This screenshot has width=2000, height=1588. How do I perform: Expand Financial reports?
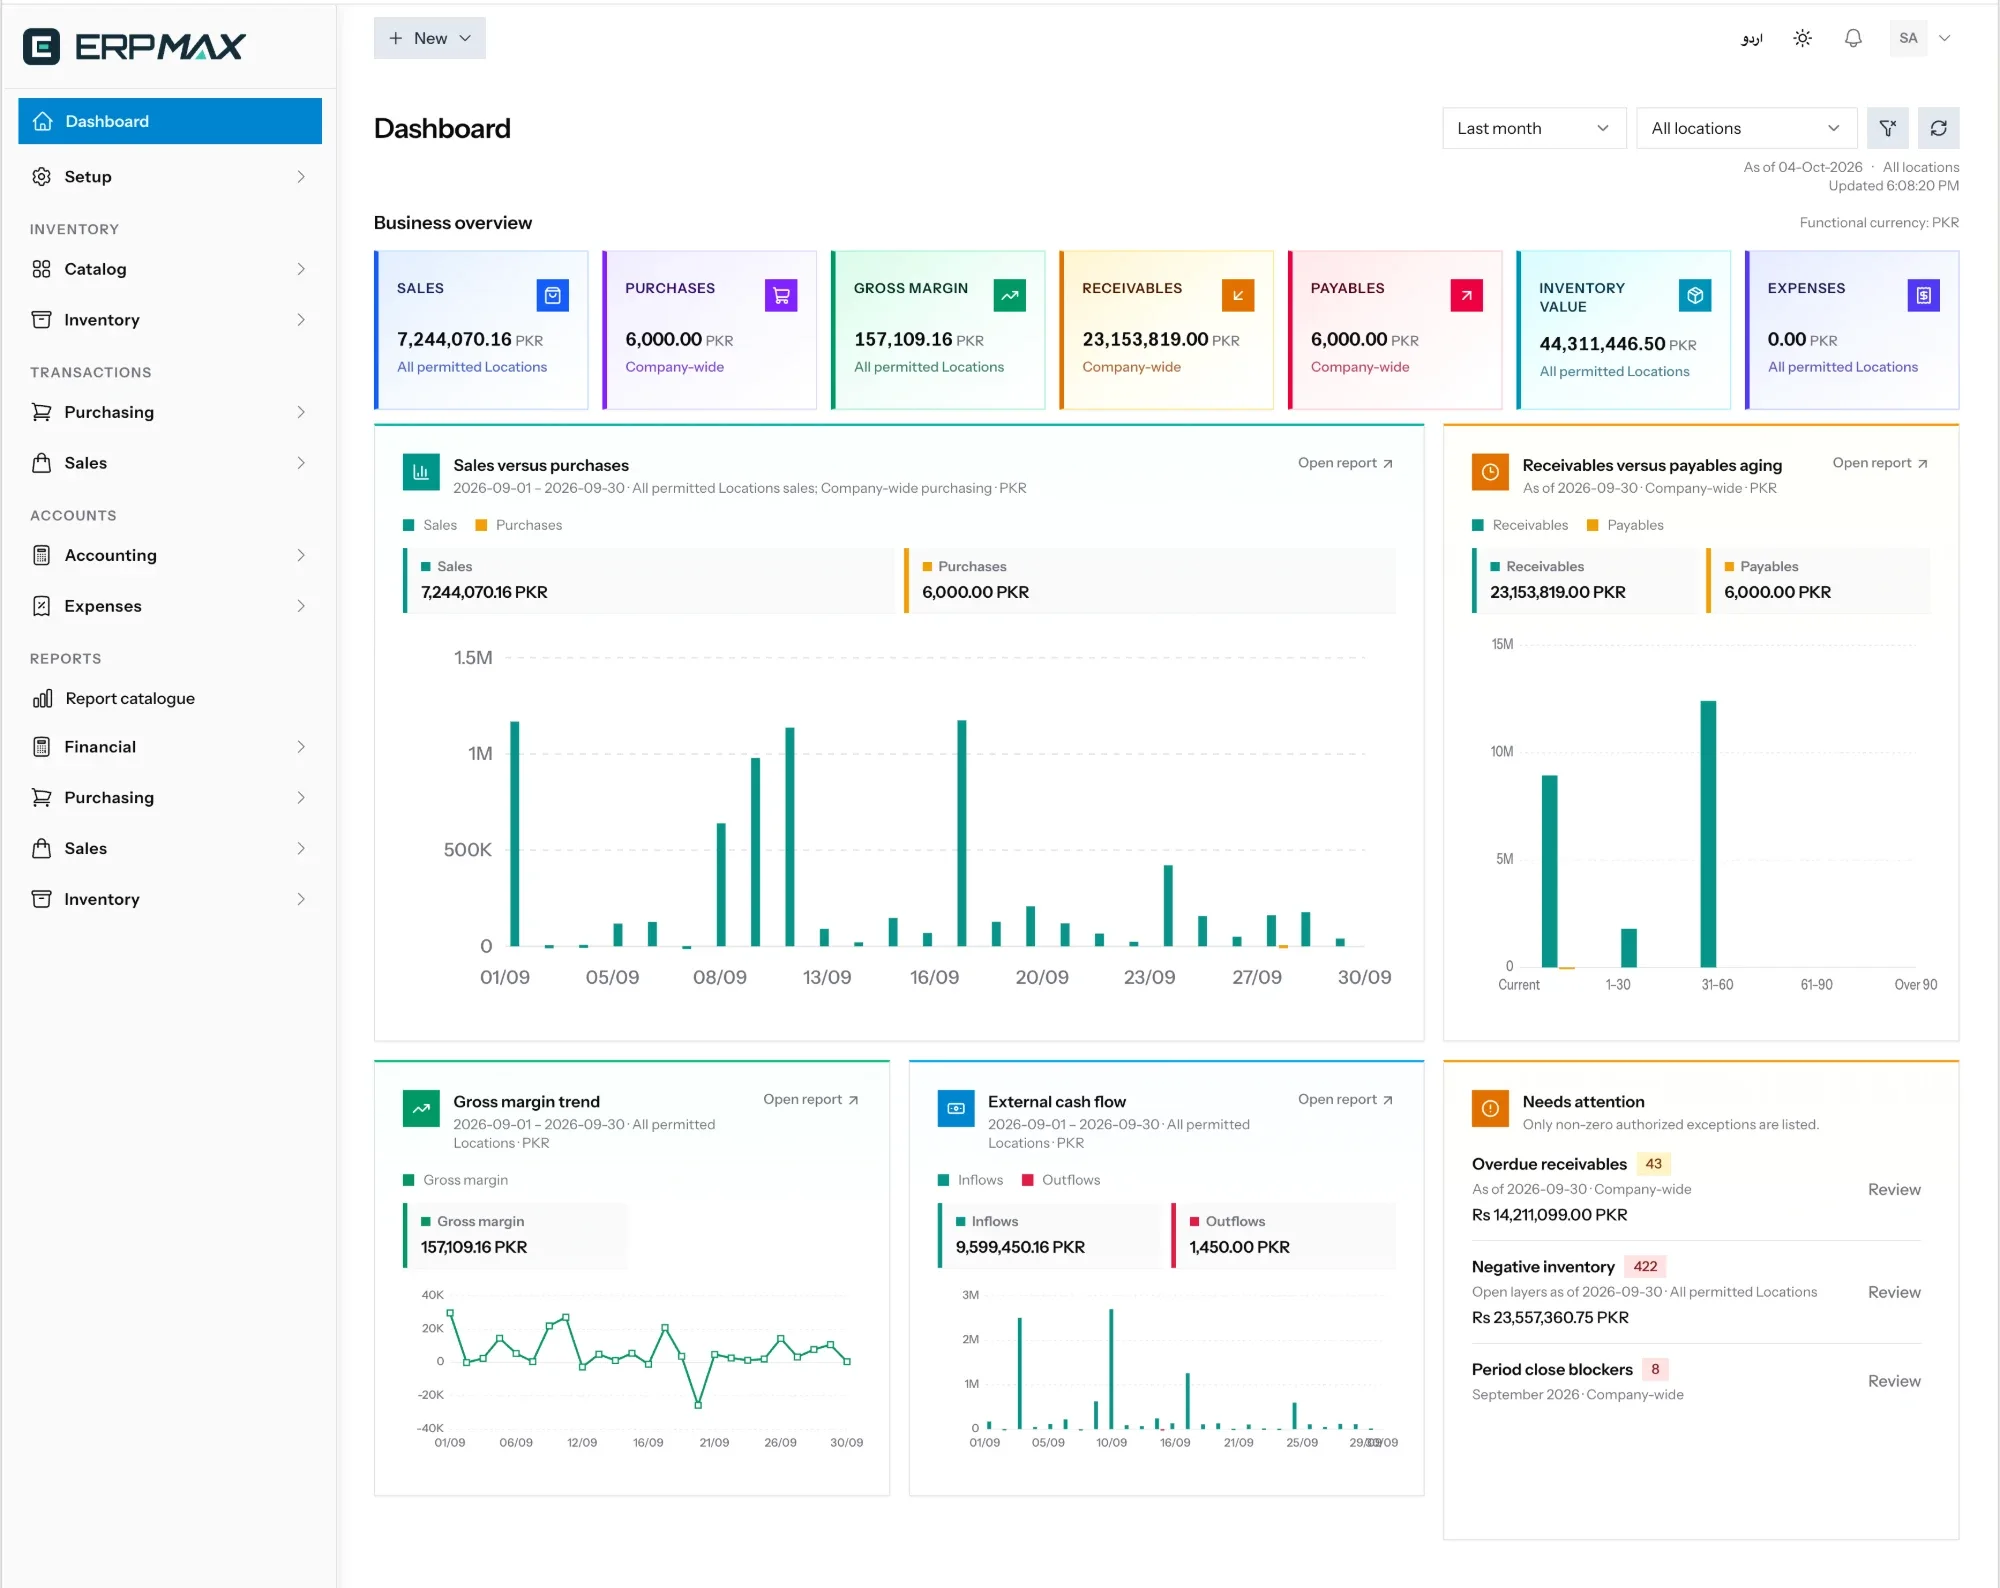click(x=170, y=747)
